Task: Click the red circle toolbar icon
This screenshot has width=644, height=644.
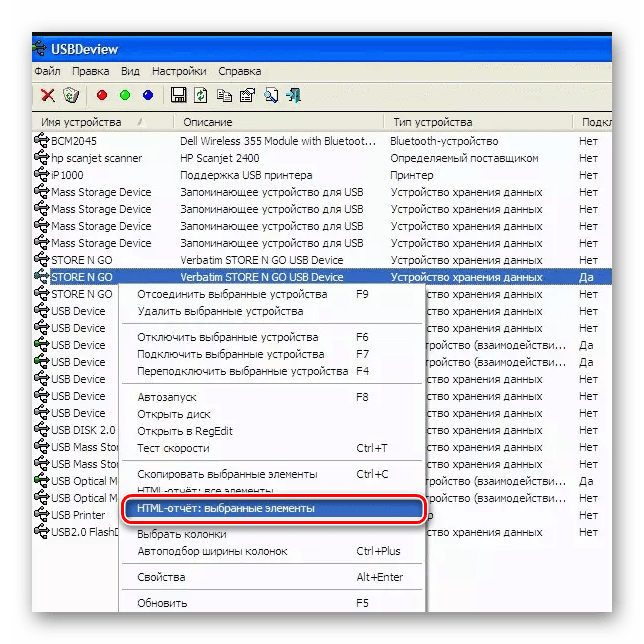Action: (x=101, y=96)
